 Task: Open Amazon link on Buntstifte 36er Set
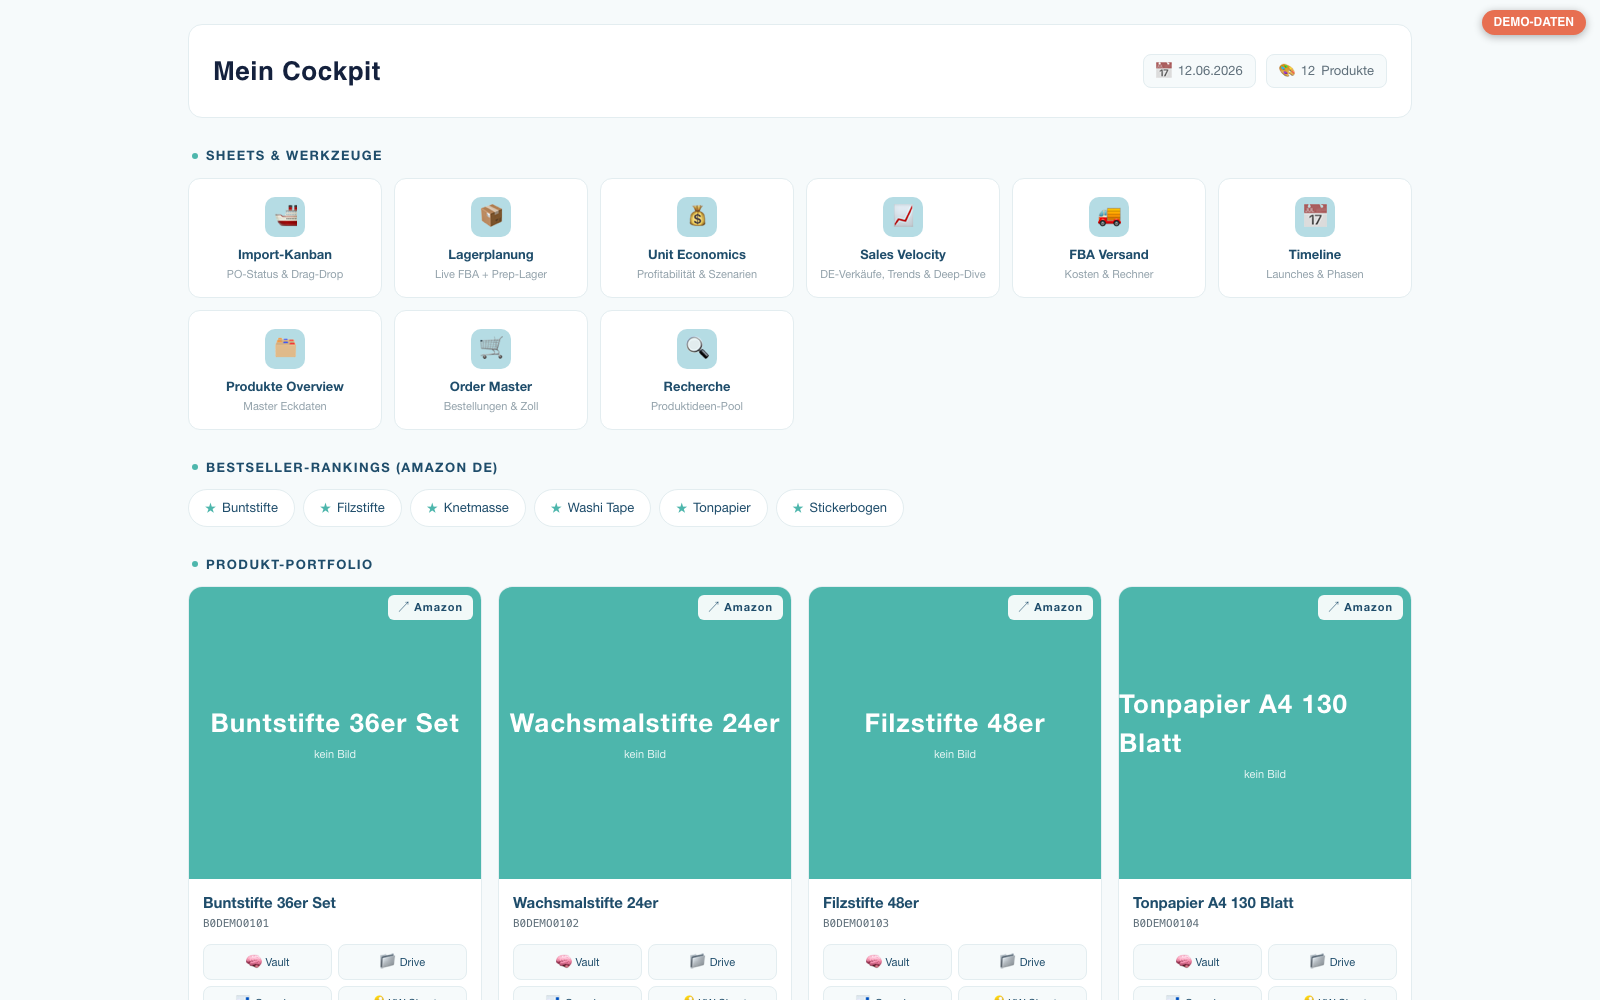(x=430, y=607)
